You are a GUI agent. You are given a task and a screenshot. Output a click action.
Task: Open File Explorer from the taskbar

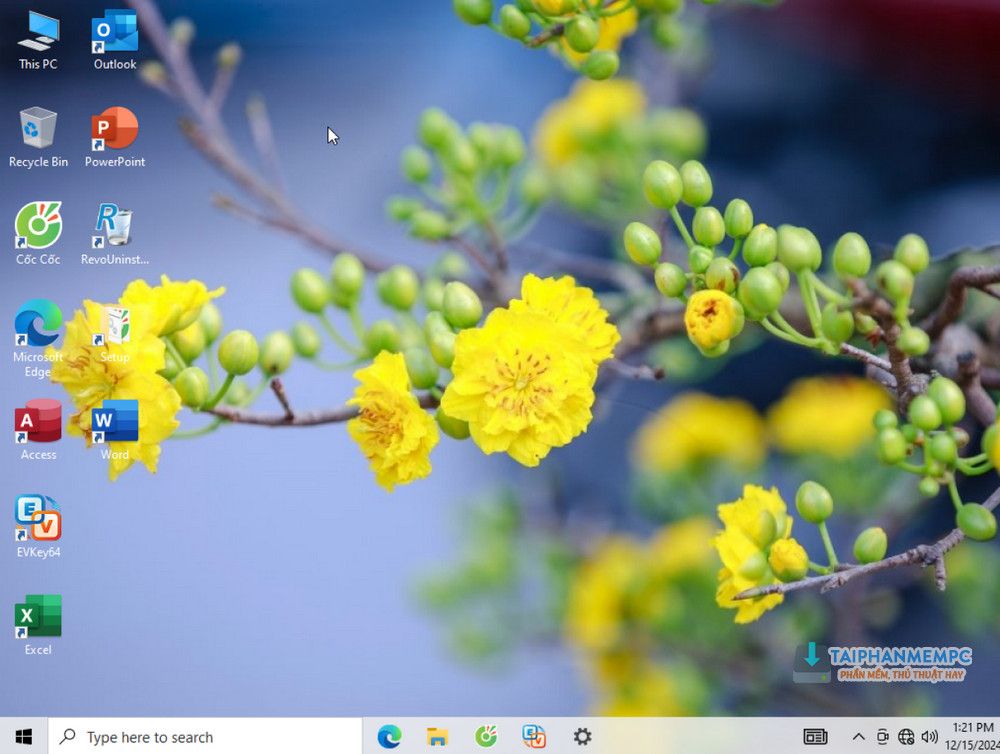(x=437, y=737)
